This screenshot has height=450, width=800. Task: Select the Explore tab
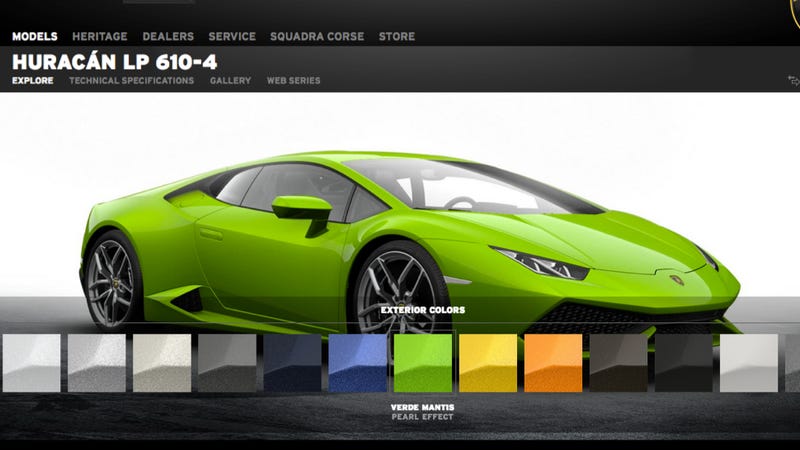click(x=33, y=81)
